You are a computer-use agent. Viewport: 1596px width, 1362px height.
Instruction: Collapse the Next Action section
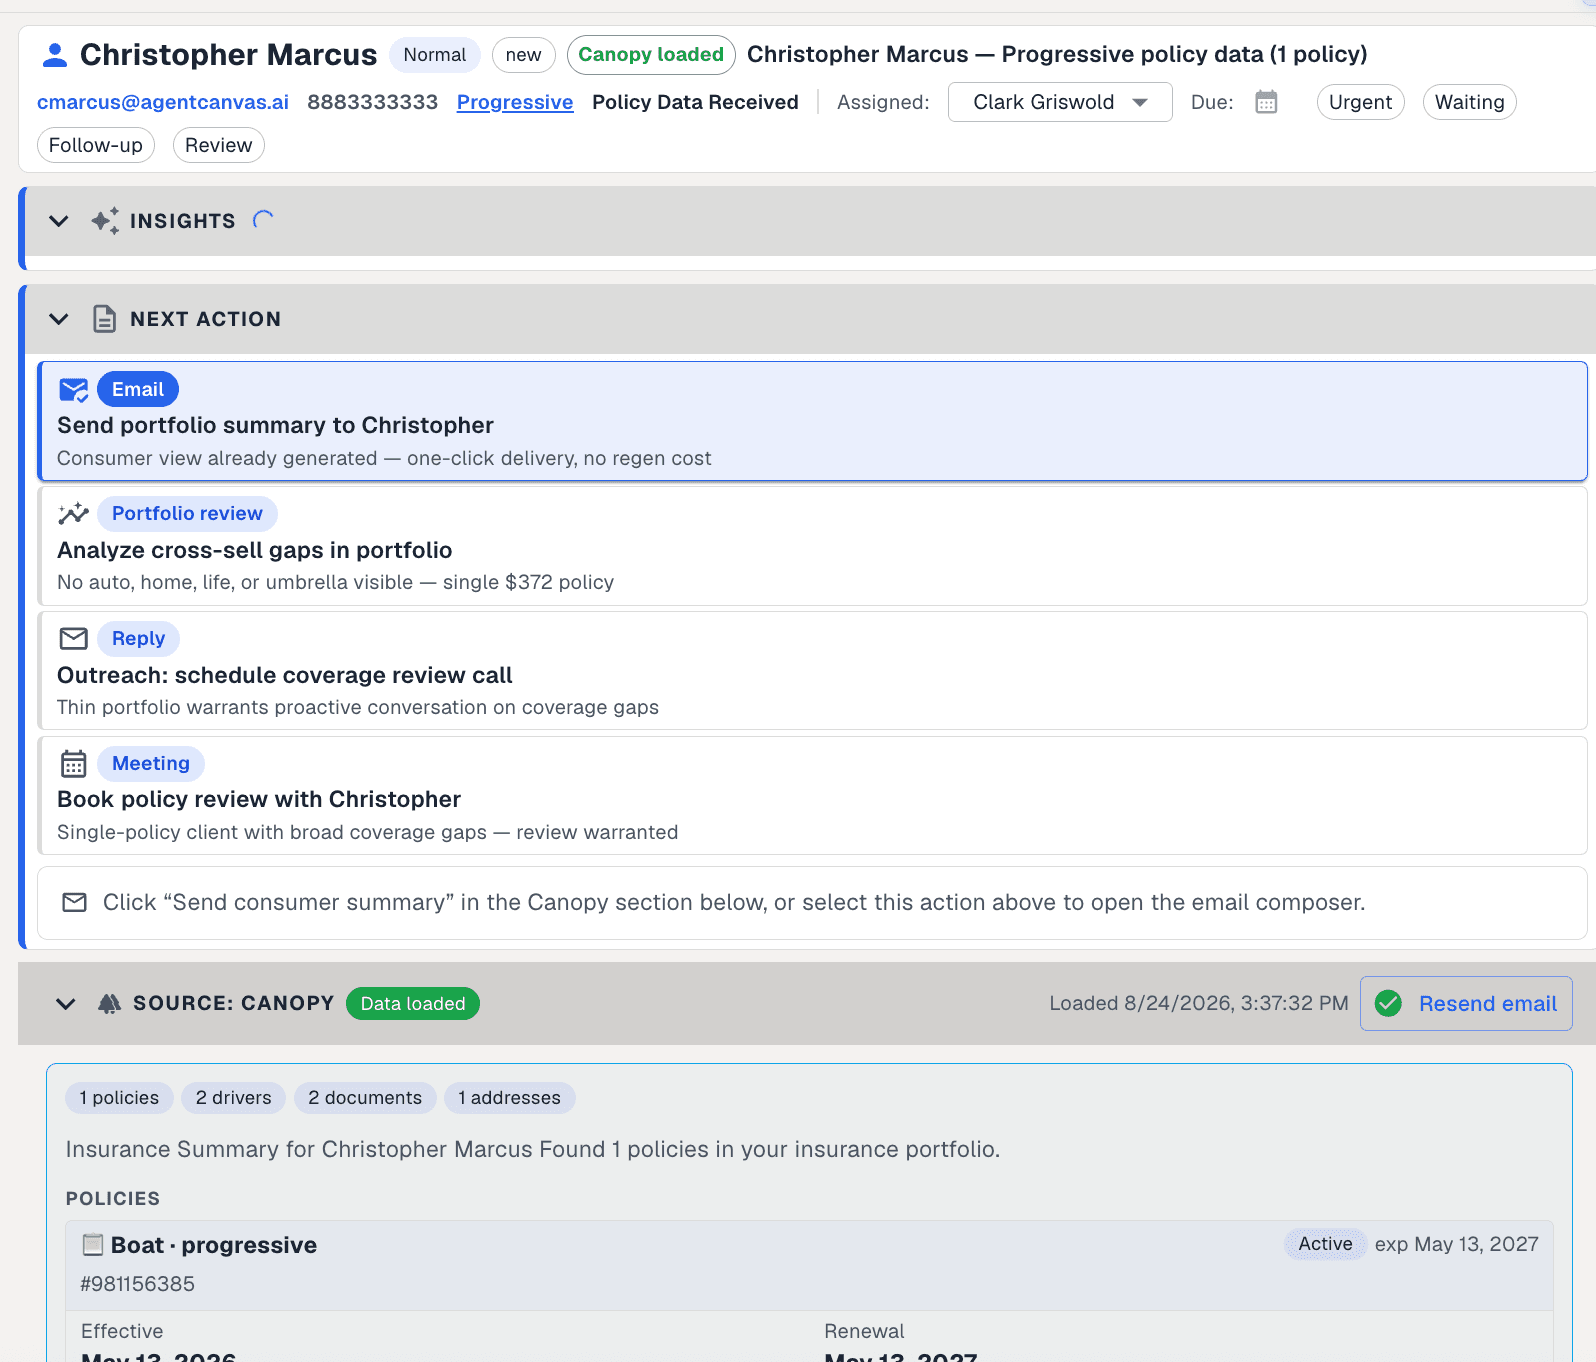click(x=59, y=319)
